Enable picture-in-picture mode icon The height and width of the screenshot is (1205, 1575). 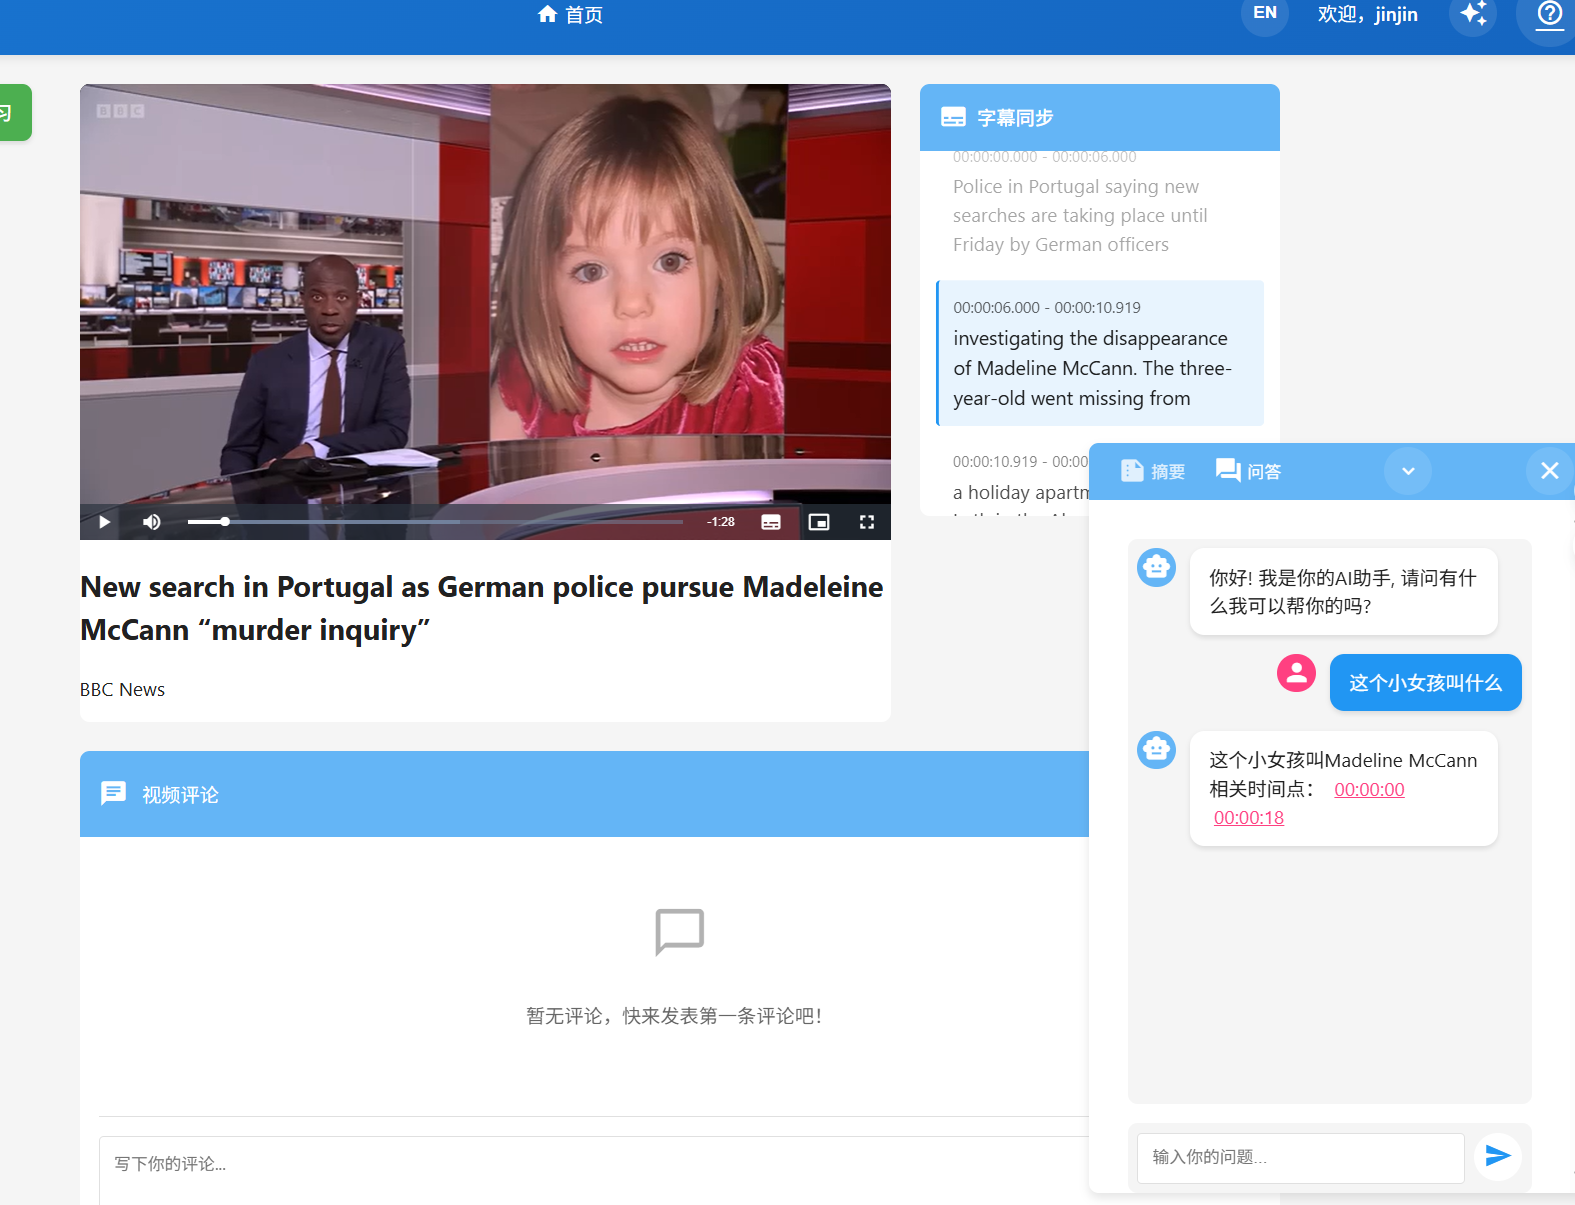(819, 522)
